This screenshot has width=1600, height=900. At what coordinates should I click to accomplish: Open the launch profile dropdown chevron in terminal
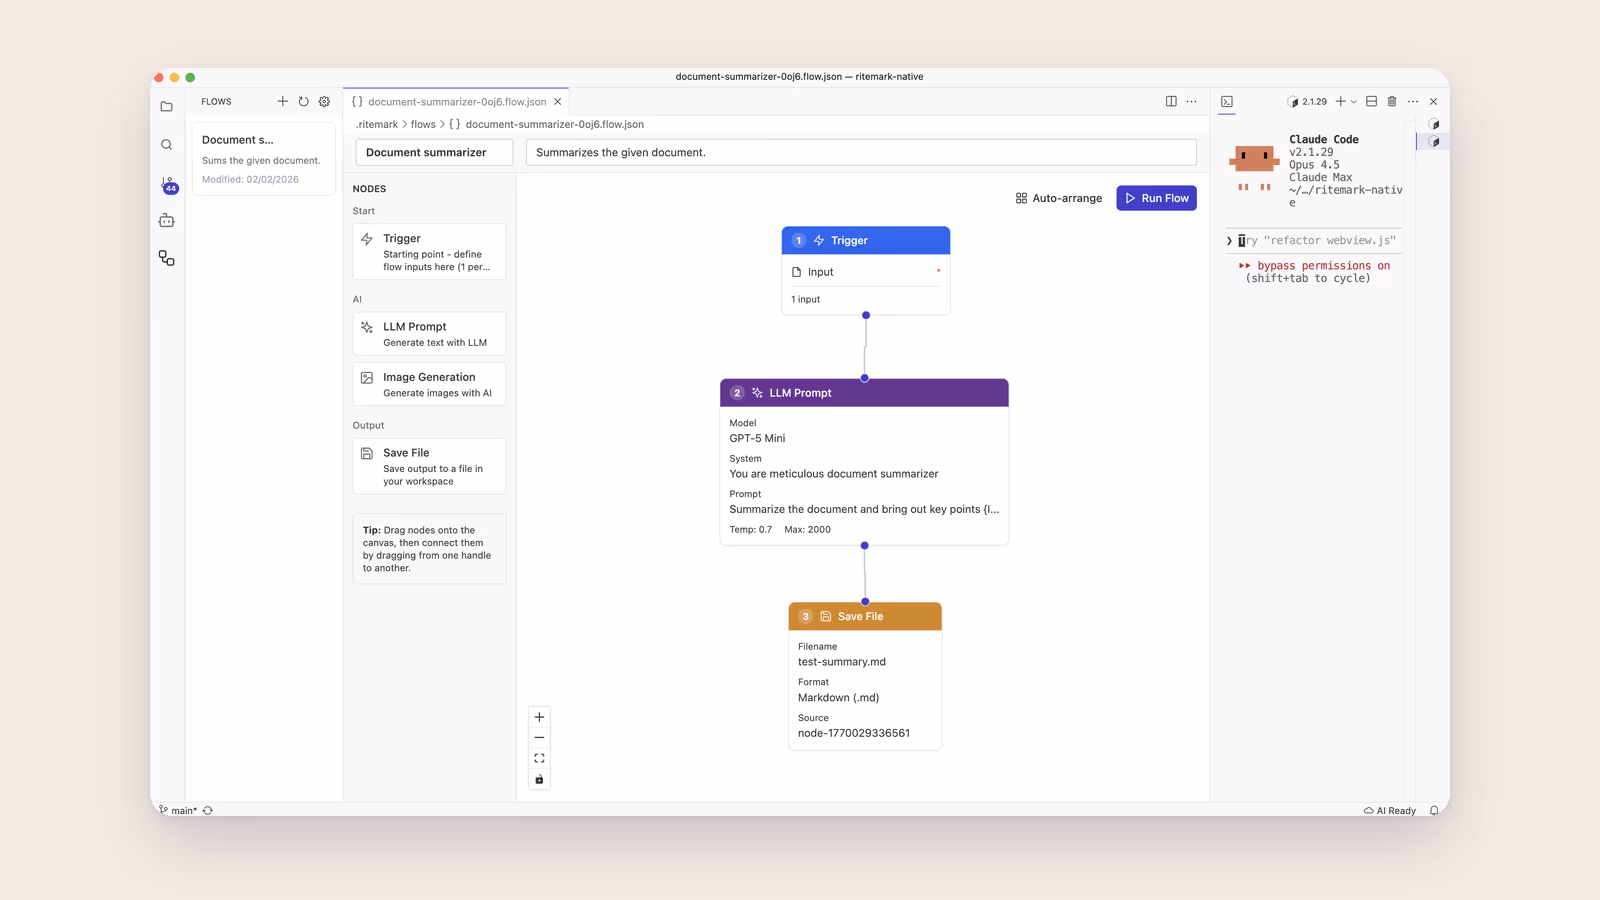[x=1354, y=101]
